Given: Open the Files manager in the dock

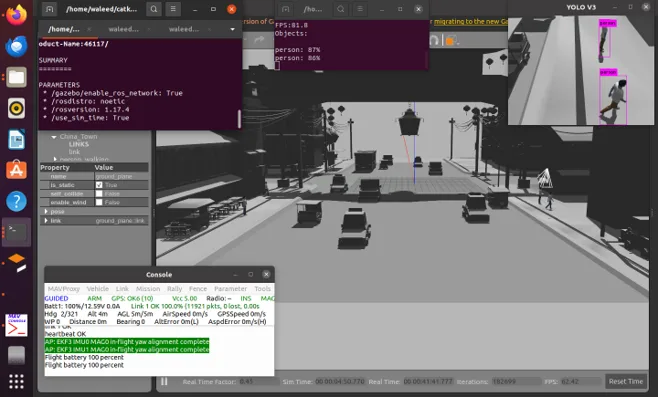Looking at the screenshot, I should click(16, 77).
